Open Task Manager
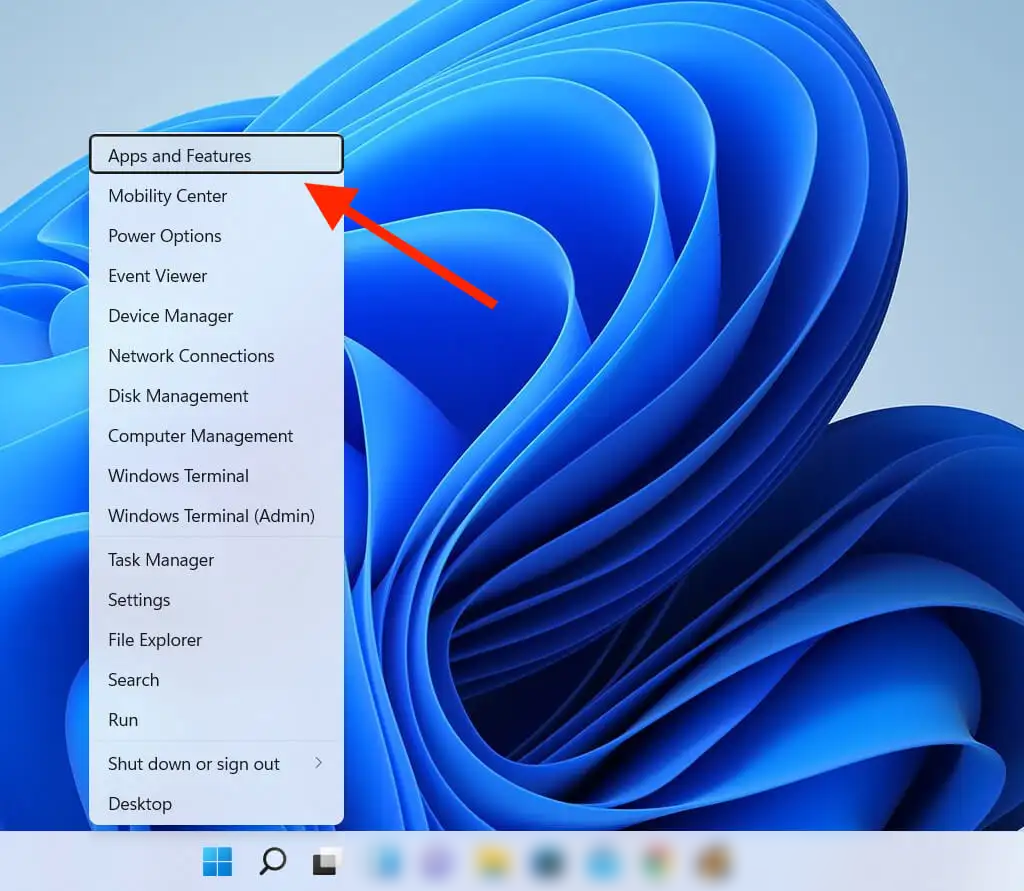Viewport: 1024px width, 891px height. click(x=161, y=560)
